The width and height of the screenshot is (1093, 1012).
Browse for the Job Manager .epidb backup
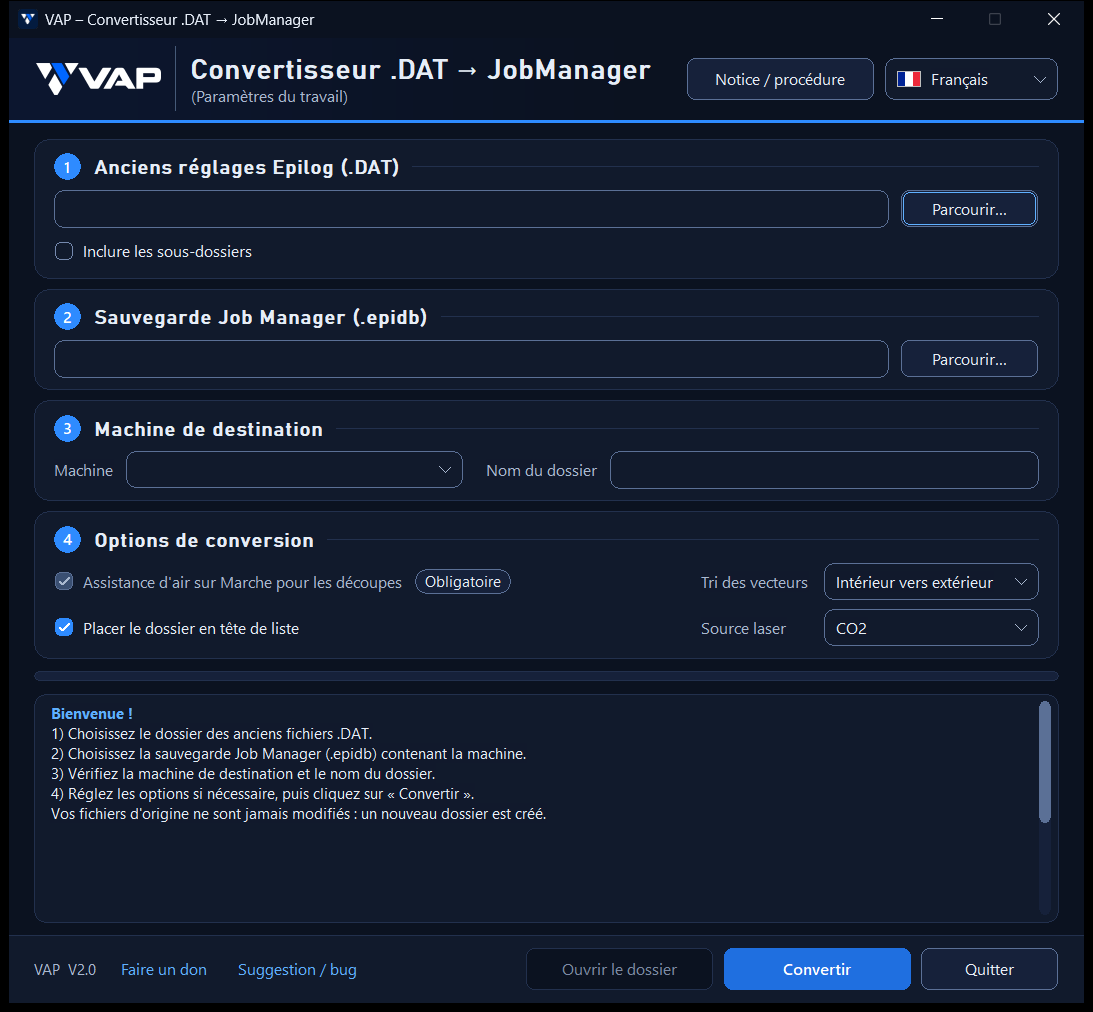click(x=969, y=359)
